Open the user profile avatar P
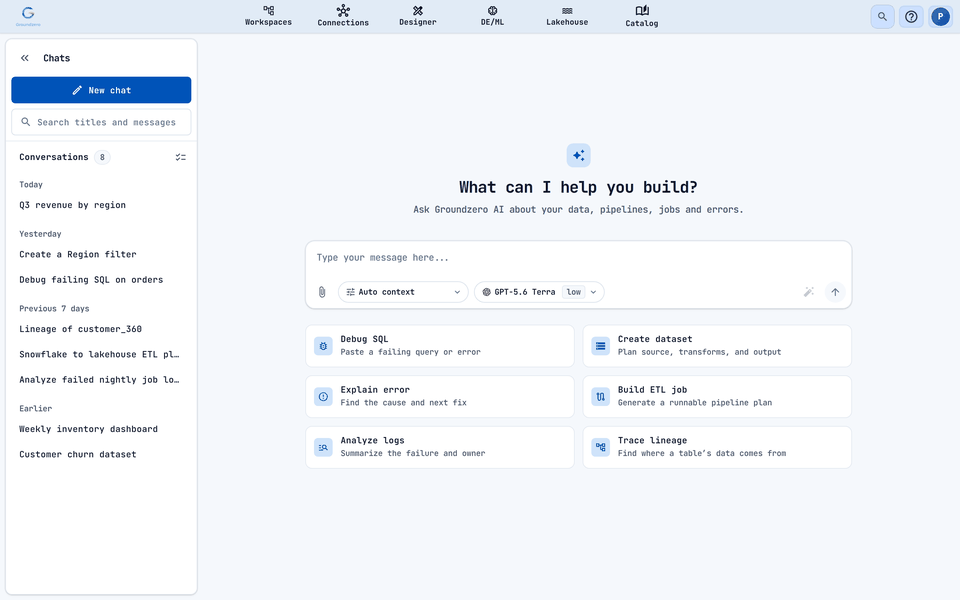The height and width of the screenshot is (600, 960). [x=940, y=17]
